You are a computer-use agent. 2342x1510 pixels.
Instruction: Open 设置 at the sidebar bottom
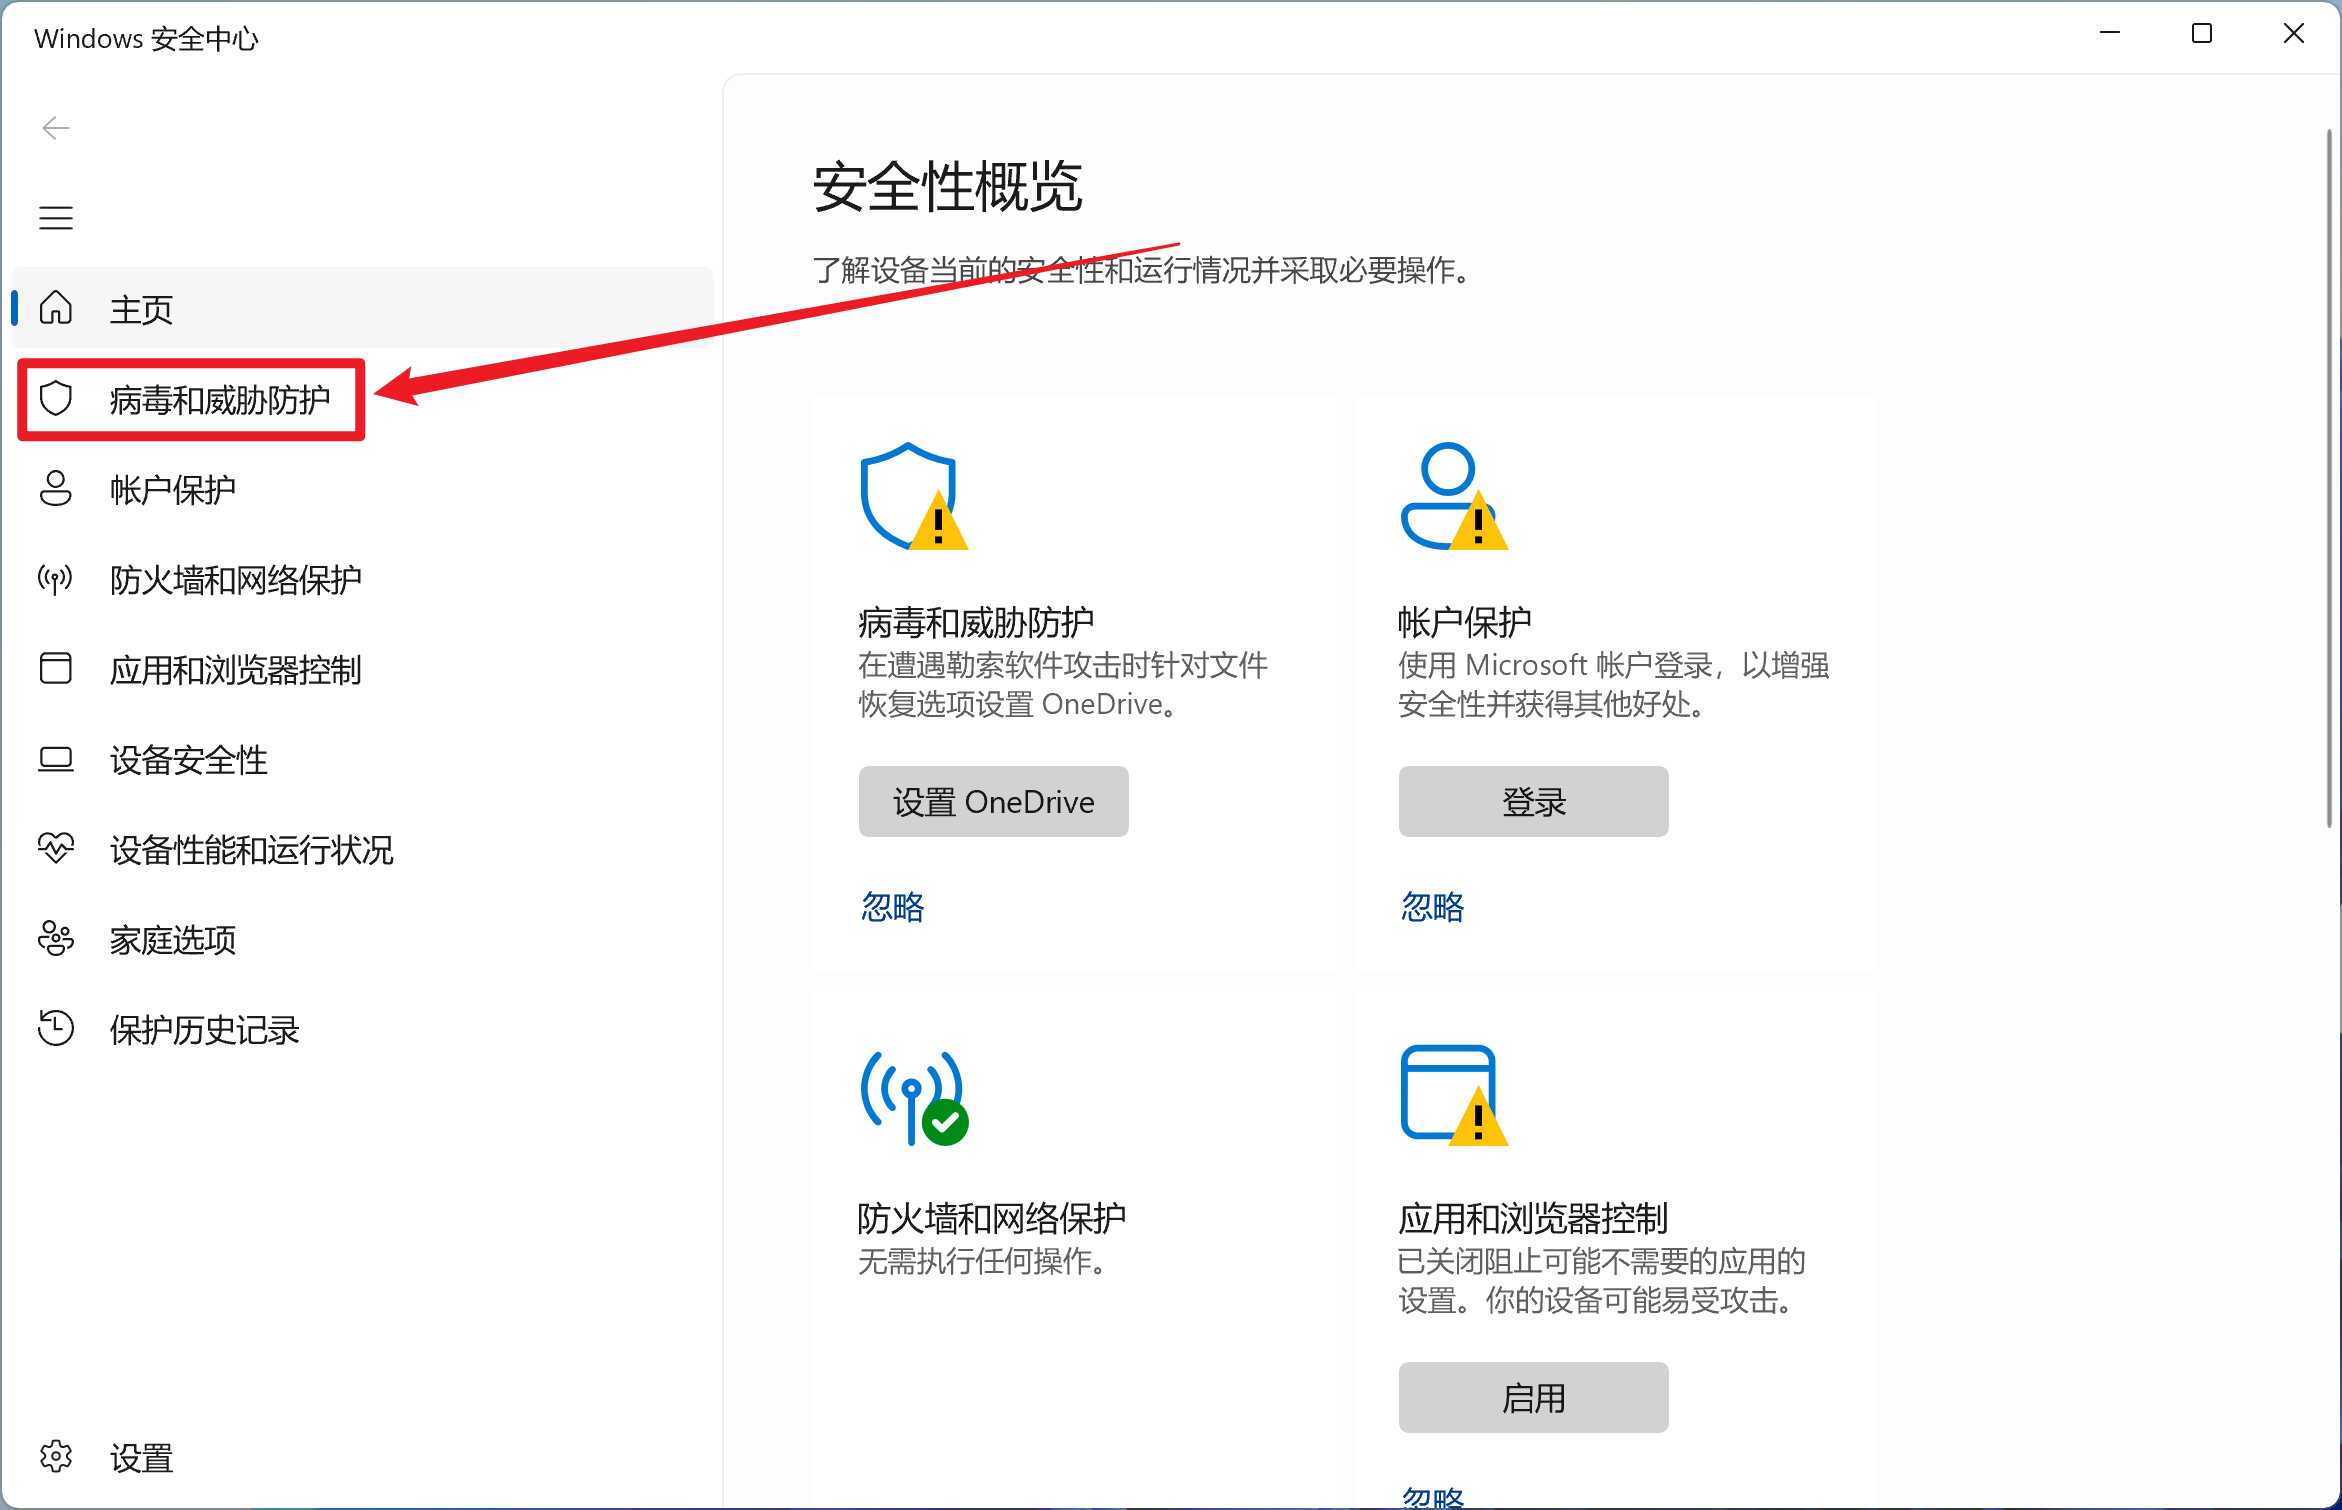pyautogui.click(x=363, y=1458)
